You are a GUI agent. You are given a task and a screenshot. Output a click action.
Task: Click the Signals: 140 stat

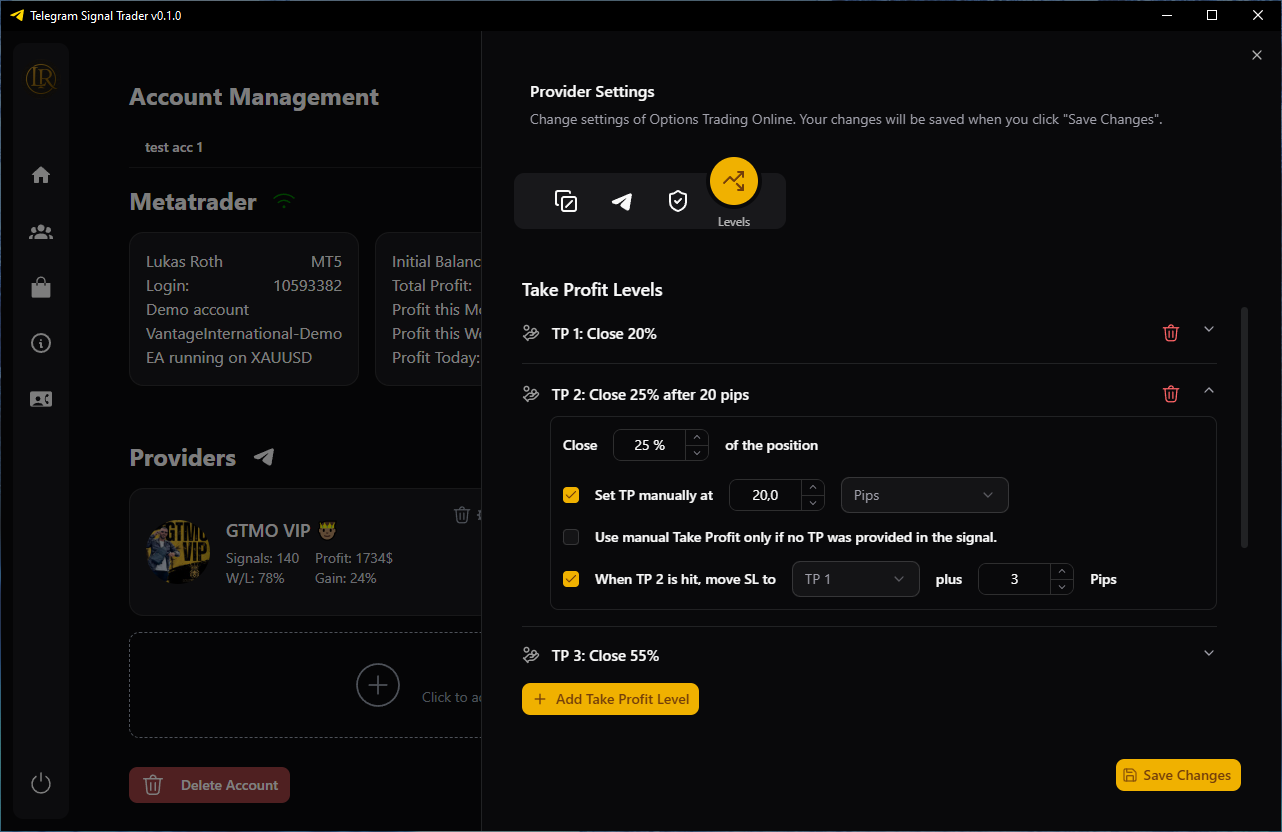click(263, 558)
